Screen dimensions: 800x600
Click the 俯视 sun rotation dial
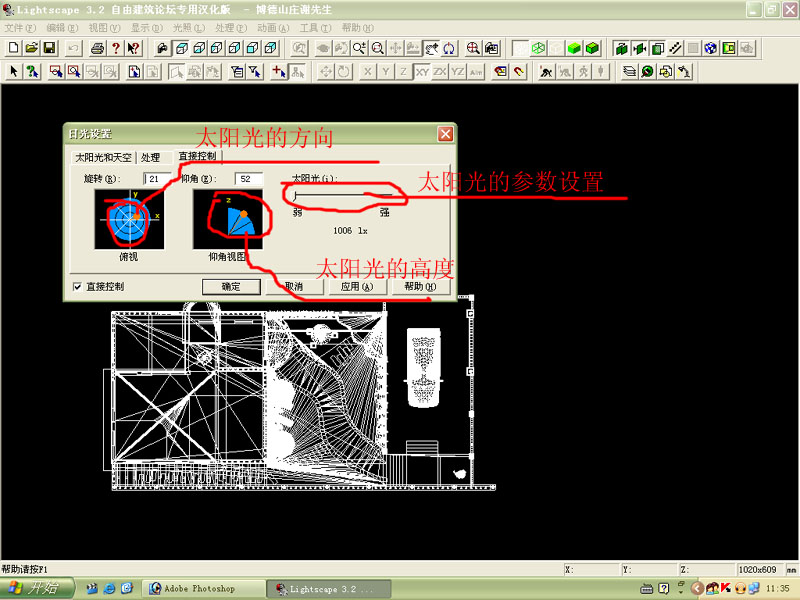click(x=130, y=219)
